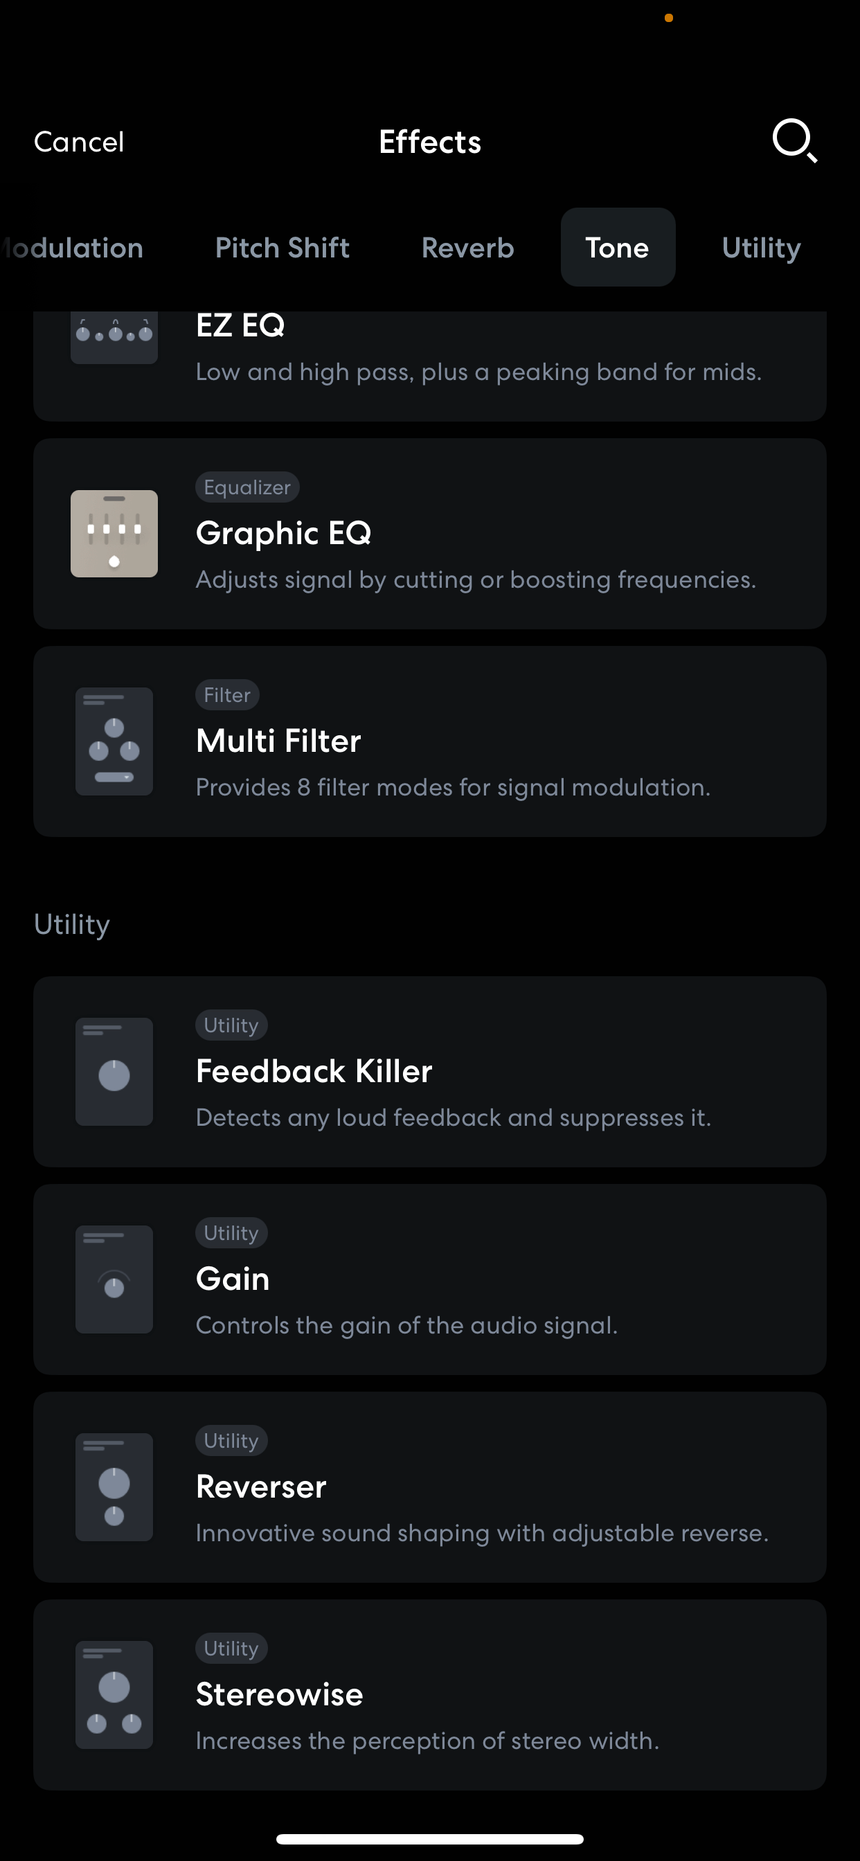Cancel the Effects selection
This screenshot has width=860, height=1861.
click(79, 142)
